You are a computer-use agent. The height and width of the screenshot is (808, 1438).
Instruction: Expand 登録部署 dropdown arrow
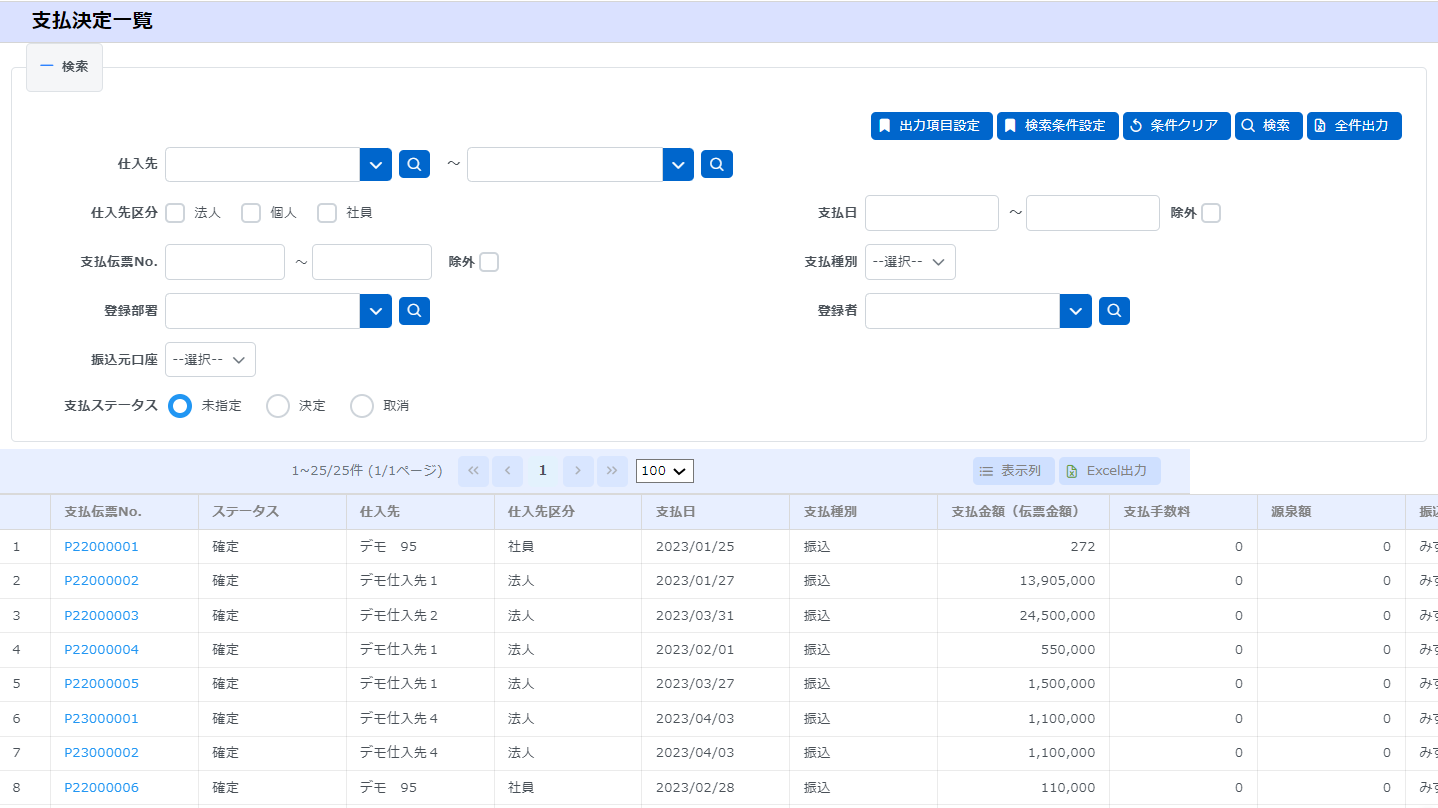(375, 311)
